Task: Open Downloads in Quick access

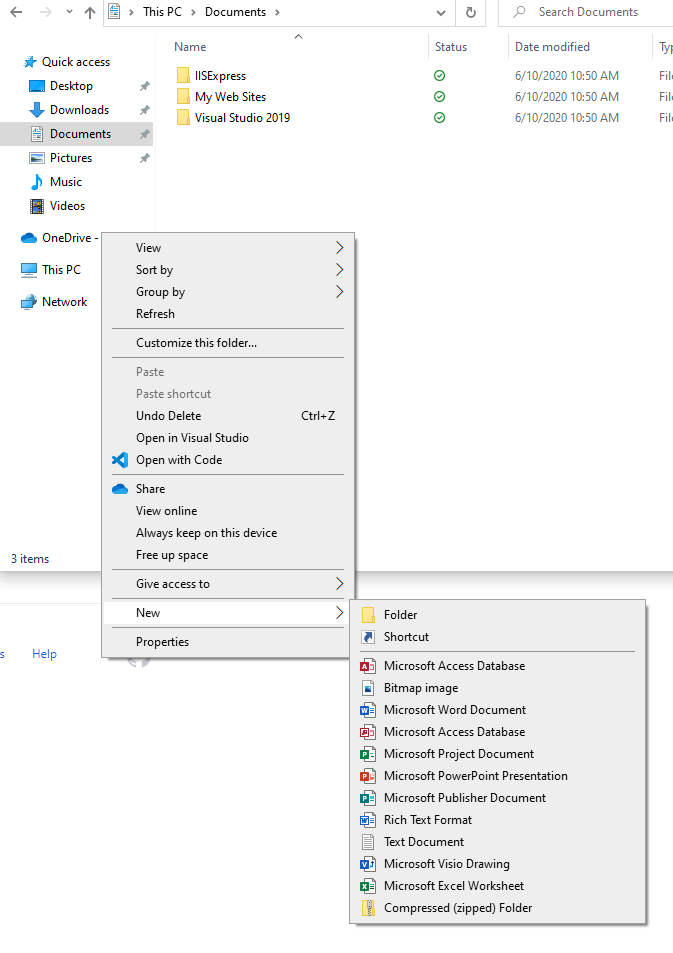Action: [x=80, y=110]
